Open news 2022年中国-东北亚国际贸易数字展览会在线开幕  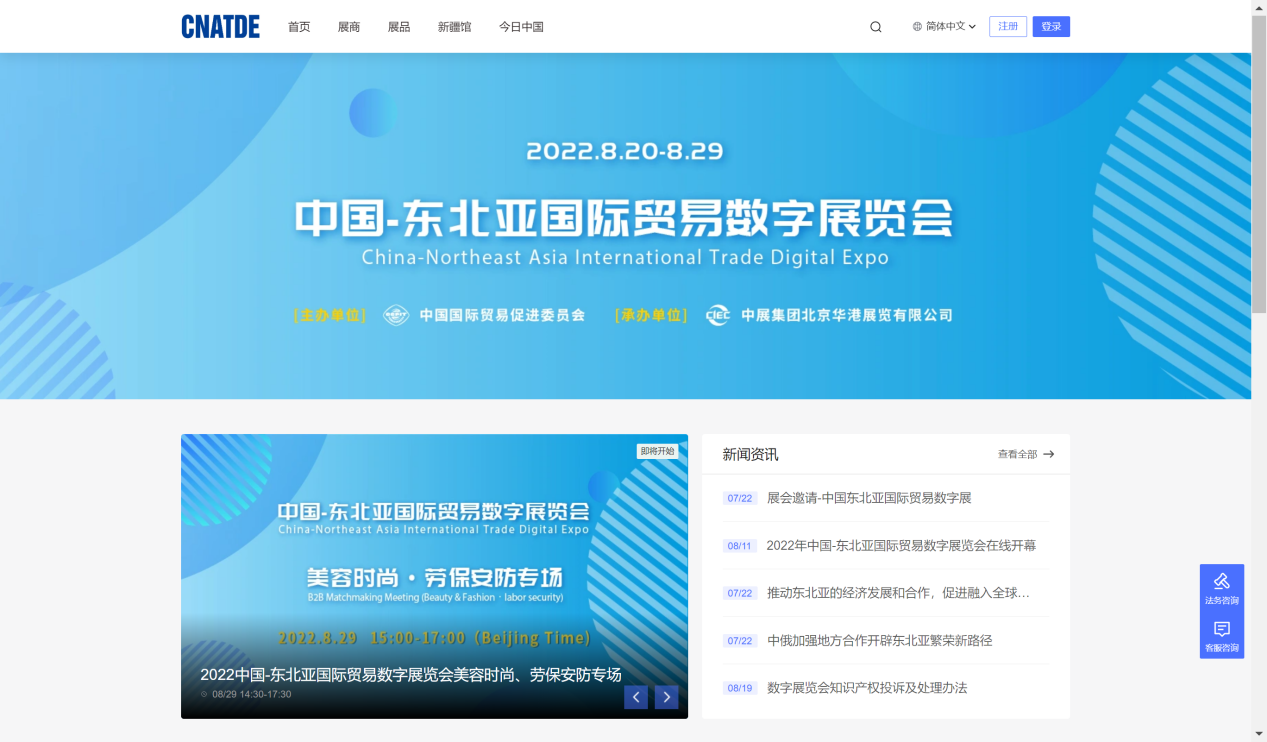click(901, 546)
